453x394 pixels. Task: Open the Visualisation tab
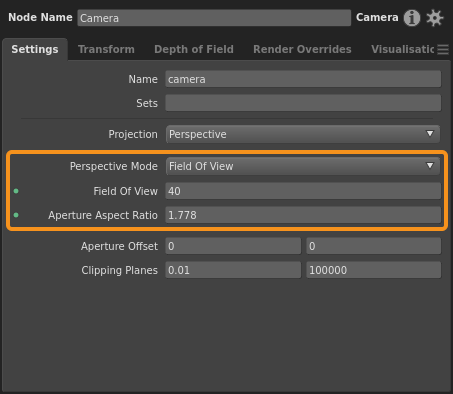[x=402, y=49]
